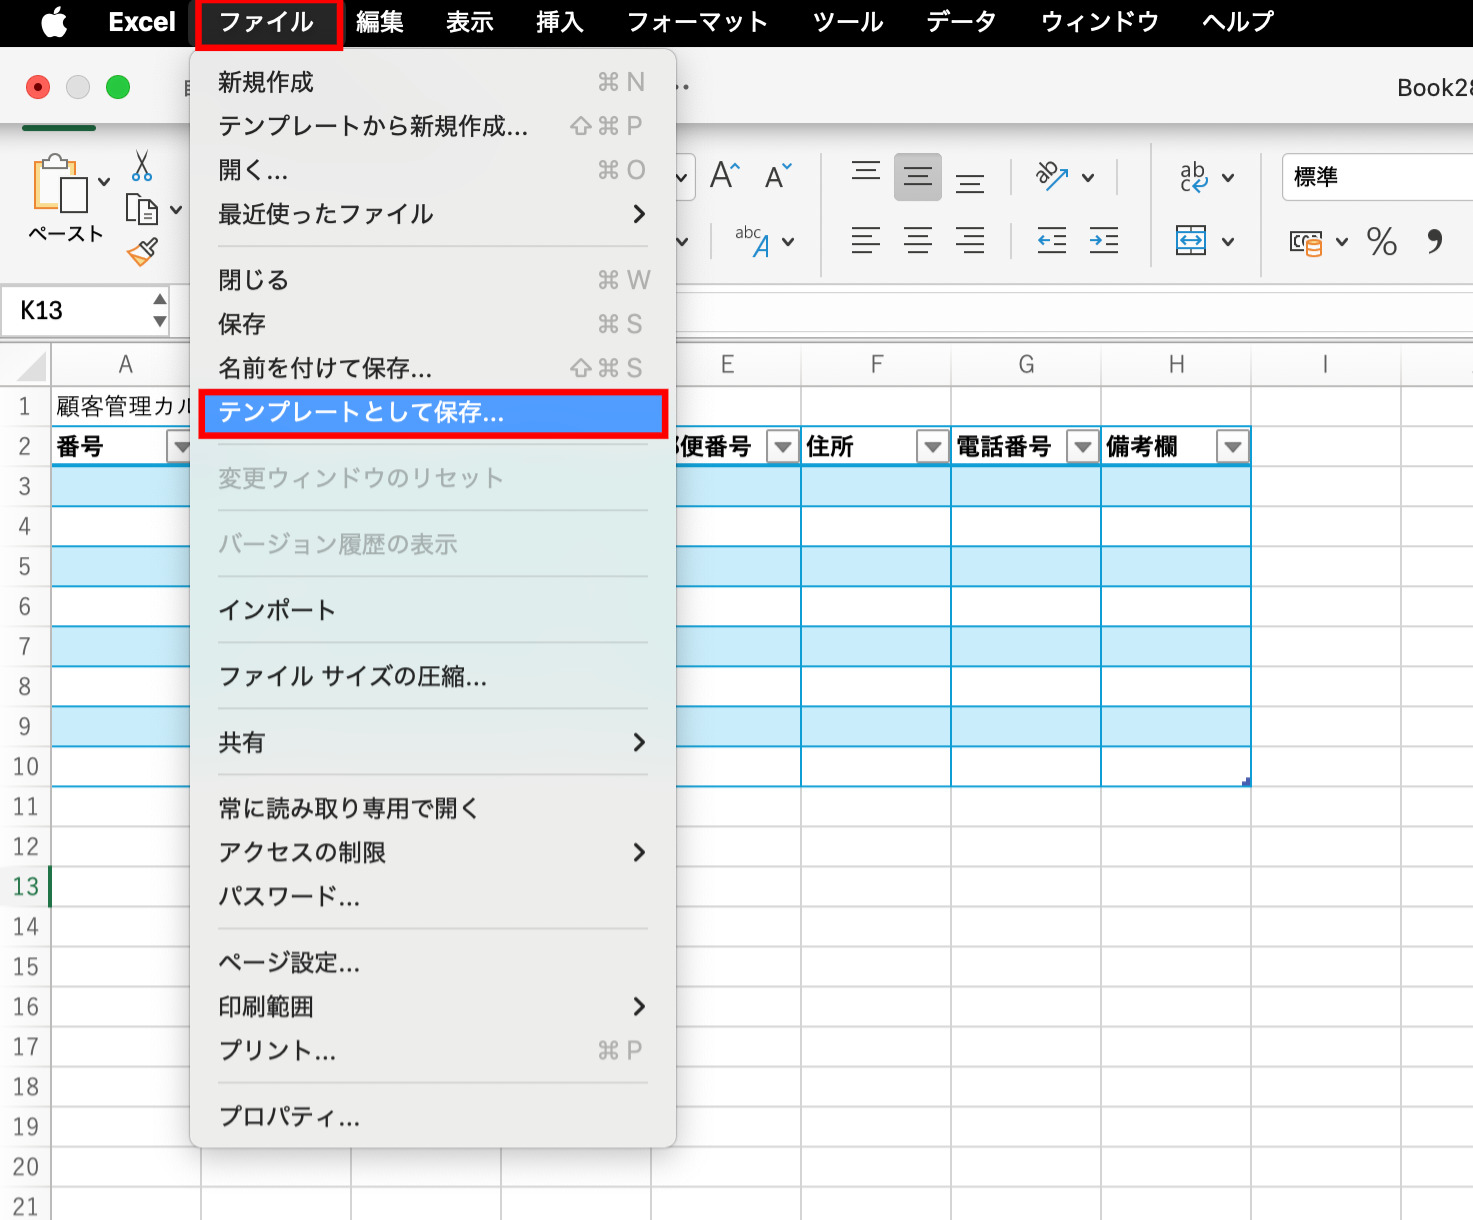Click the scissors Cut icon
The image size is (1473, 1220).
(142, 166)
